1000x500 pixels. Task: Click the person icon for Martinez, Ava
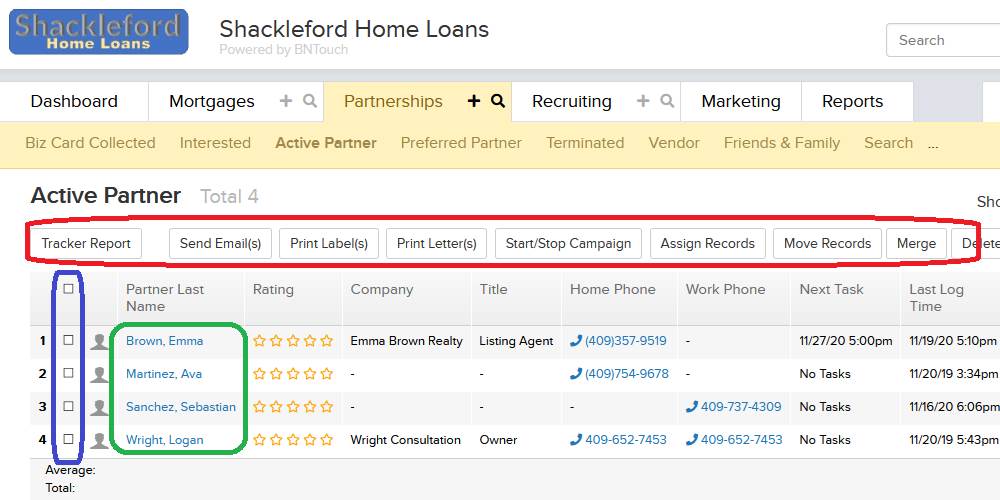pos(99,374)
